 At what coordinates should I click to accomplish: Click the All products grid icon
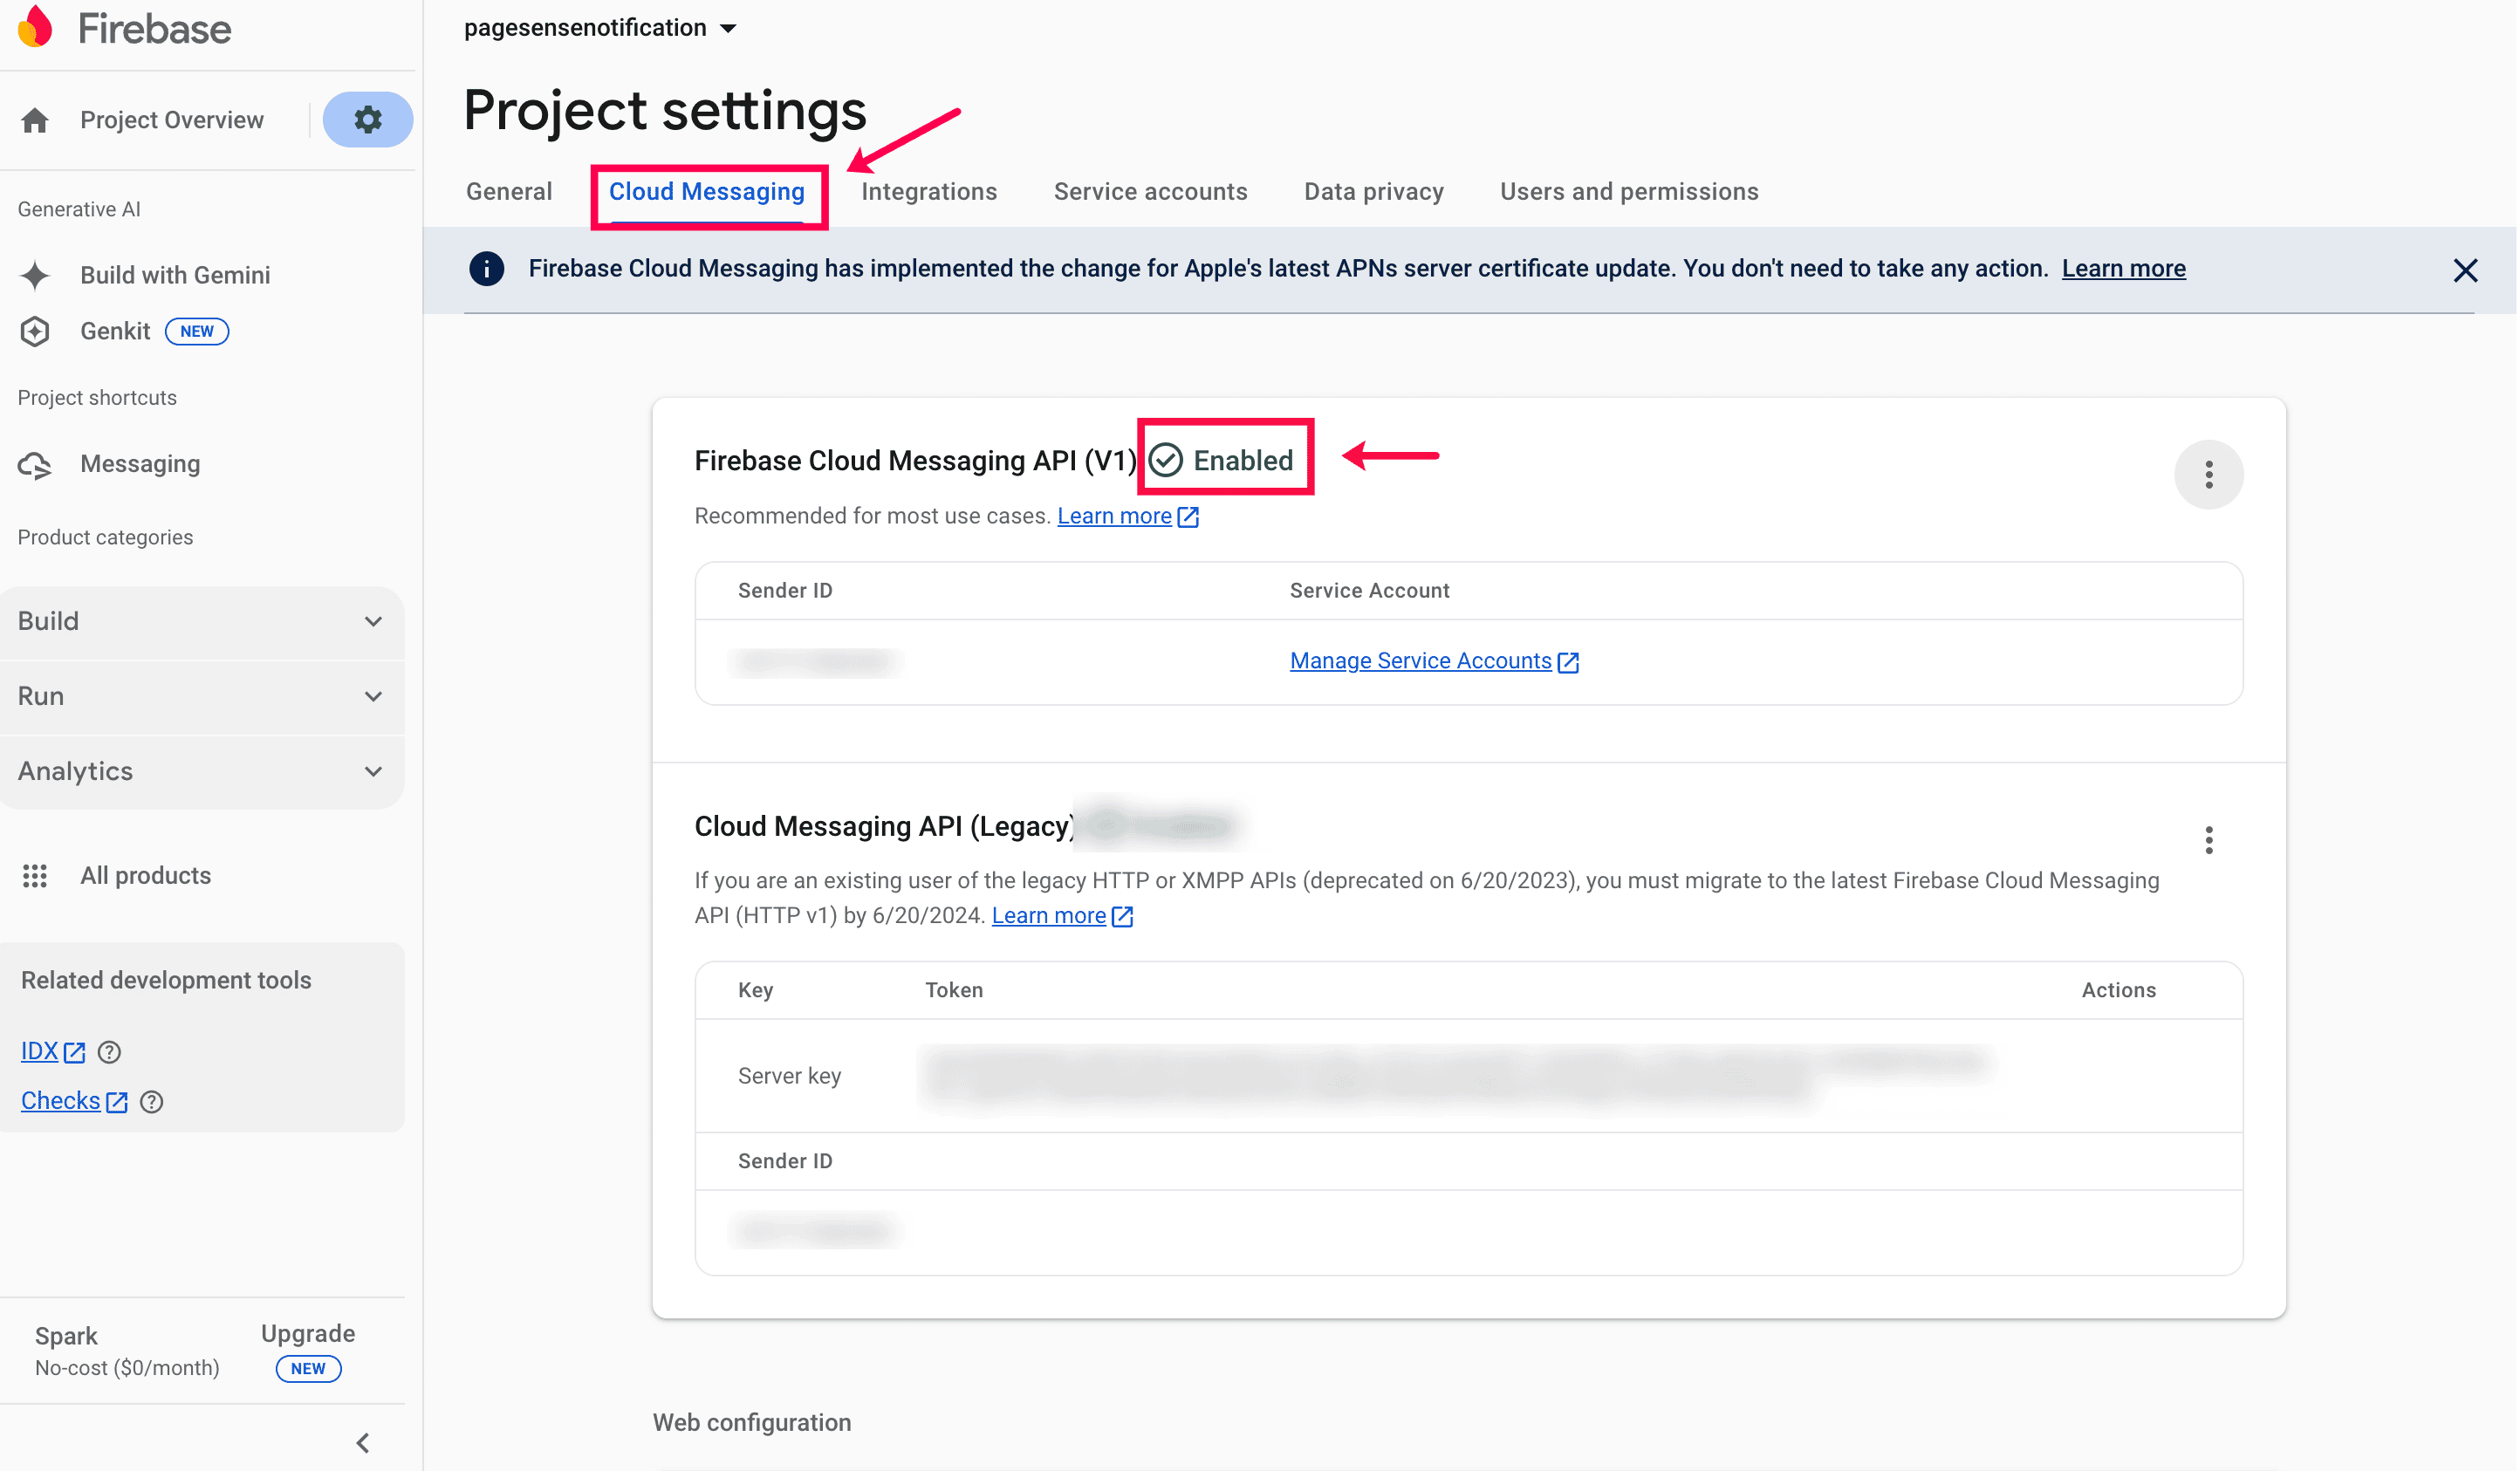(x=36, y=876)
